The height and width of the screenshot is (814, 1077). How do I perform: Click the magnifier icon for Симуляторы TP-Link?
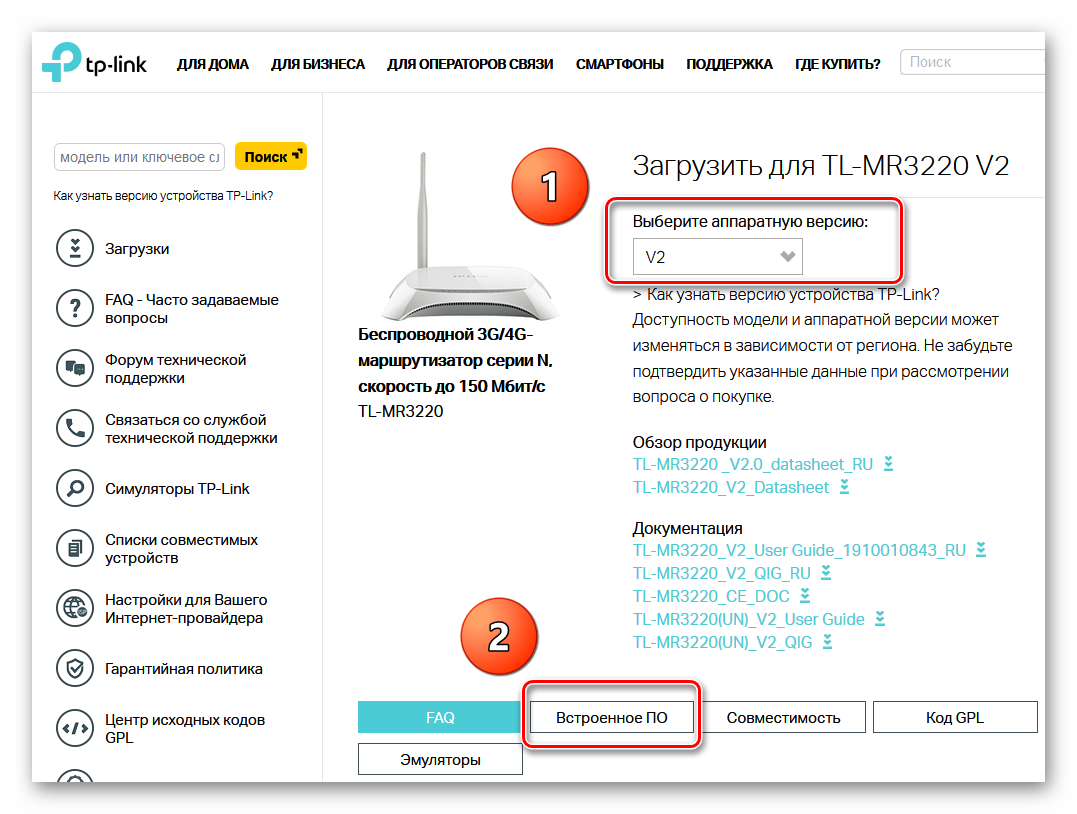point(75,488)
